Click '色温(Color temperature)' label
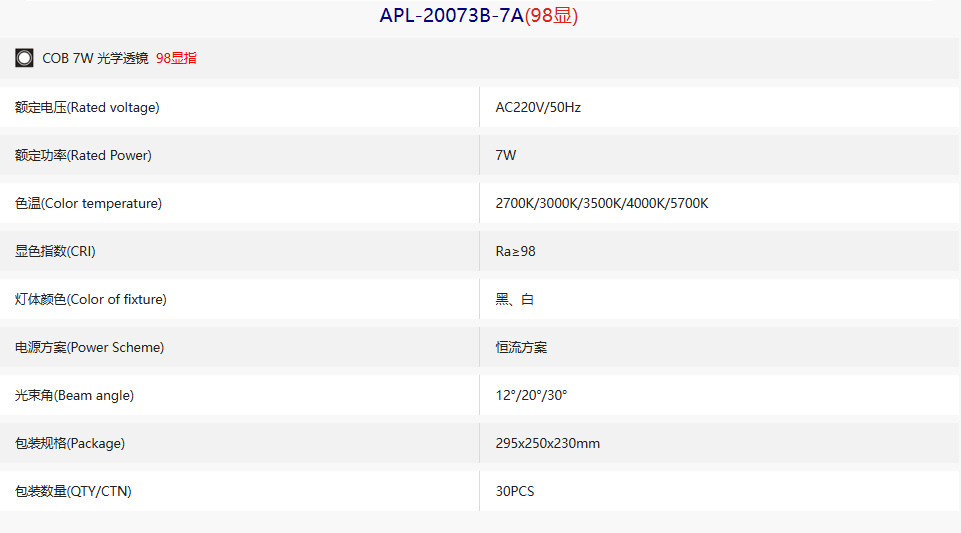 88,203
